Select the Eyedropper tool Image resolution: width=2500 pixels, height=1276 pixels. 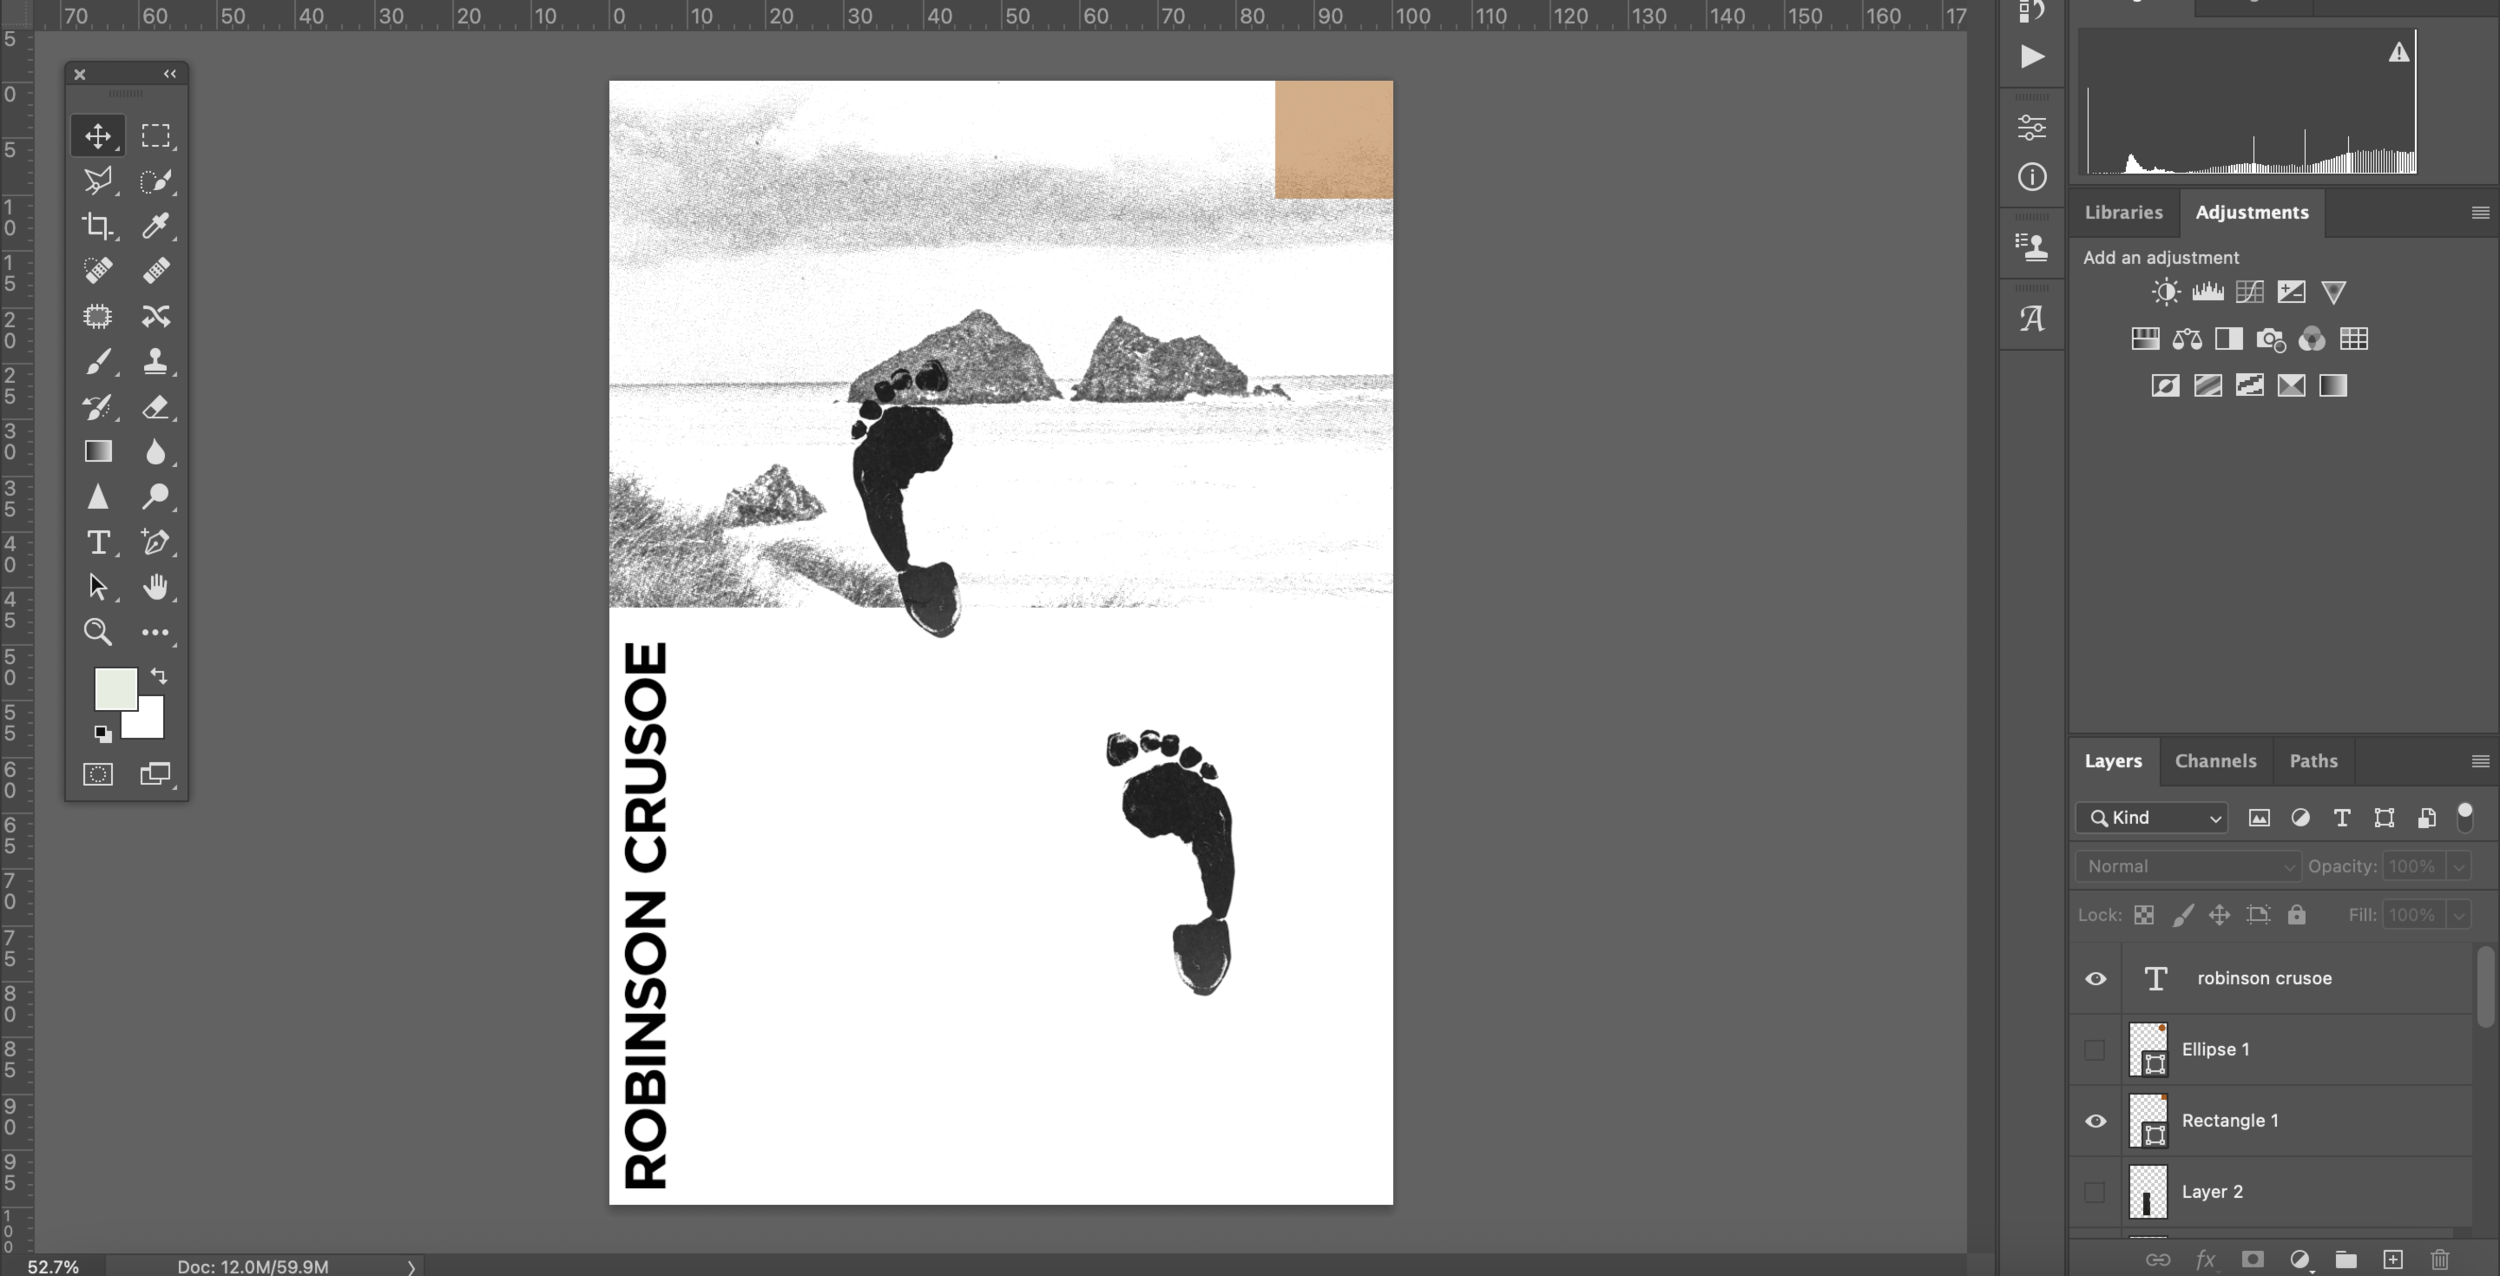(x=155, y=226)
